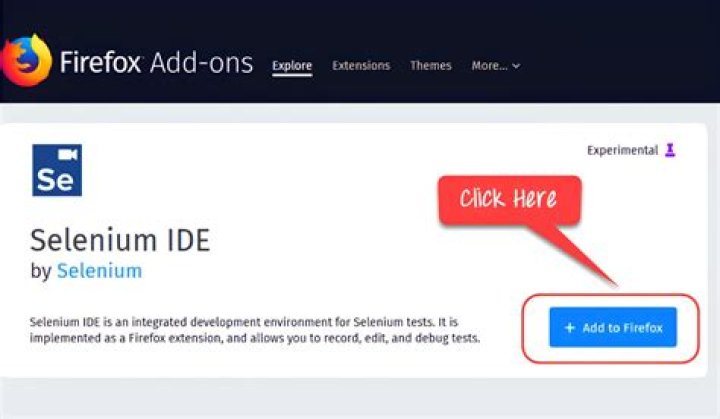This screenshot has width=720, height=419.
Task: Click the Firefox Add-ons site title
Action: pos(157,62)
